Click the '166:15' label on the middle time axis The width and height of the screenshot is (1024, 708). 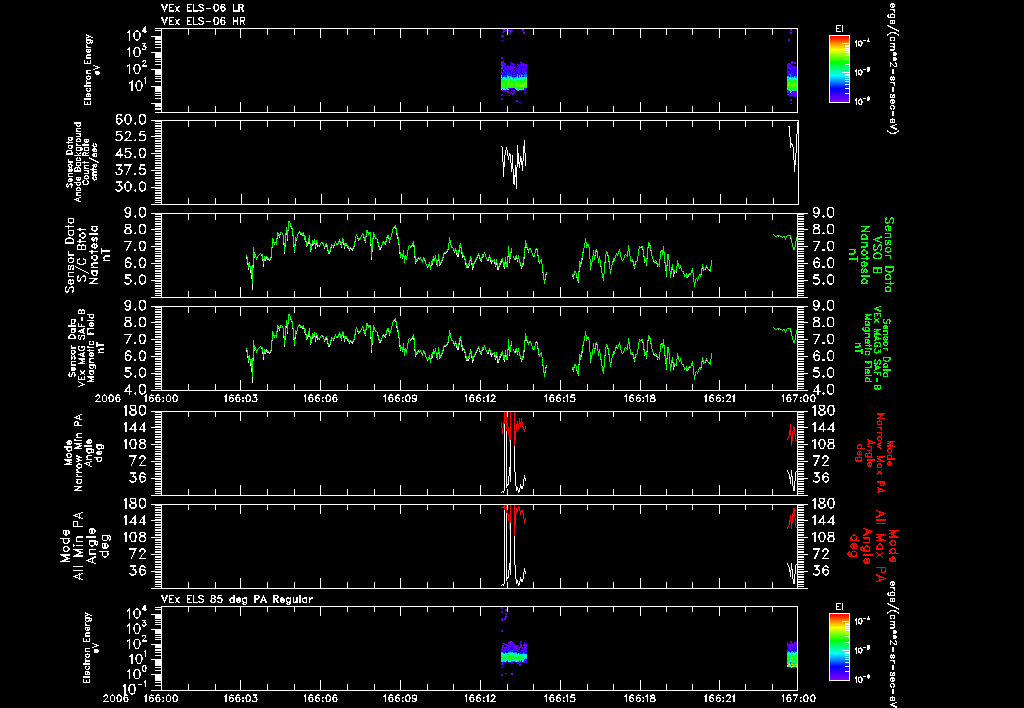560,398
